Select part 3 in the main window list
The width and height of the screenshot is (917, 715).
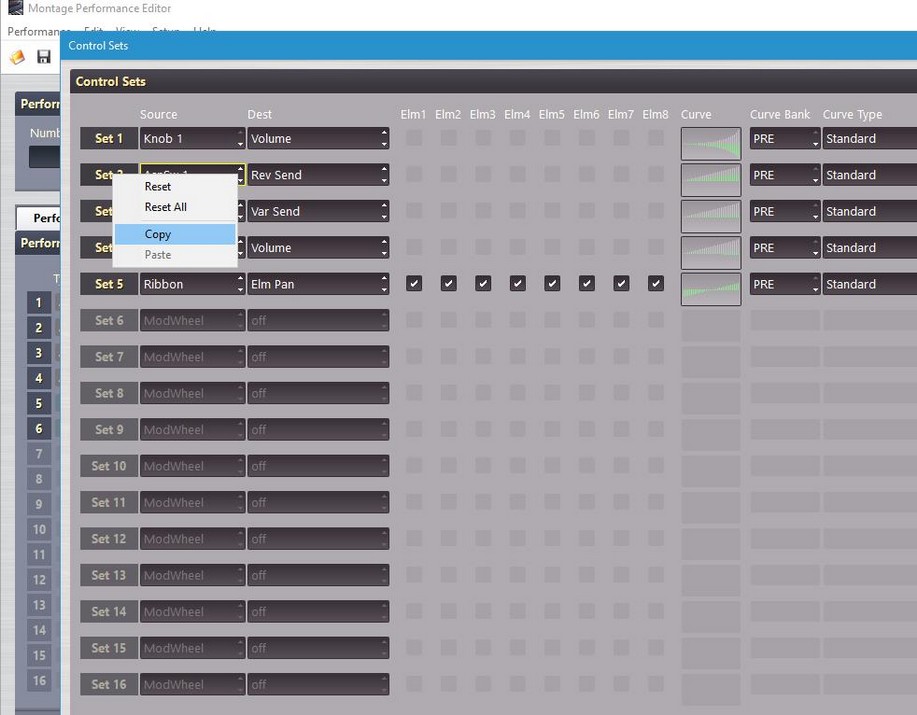39,353
